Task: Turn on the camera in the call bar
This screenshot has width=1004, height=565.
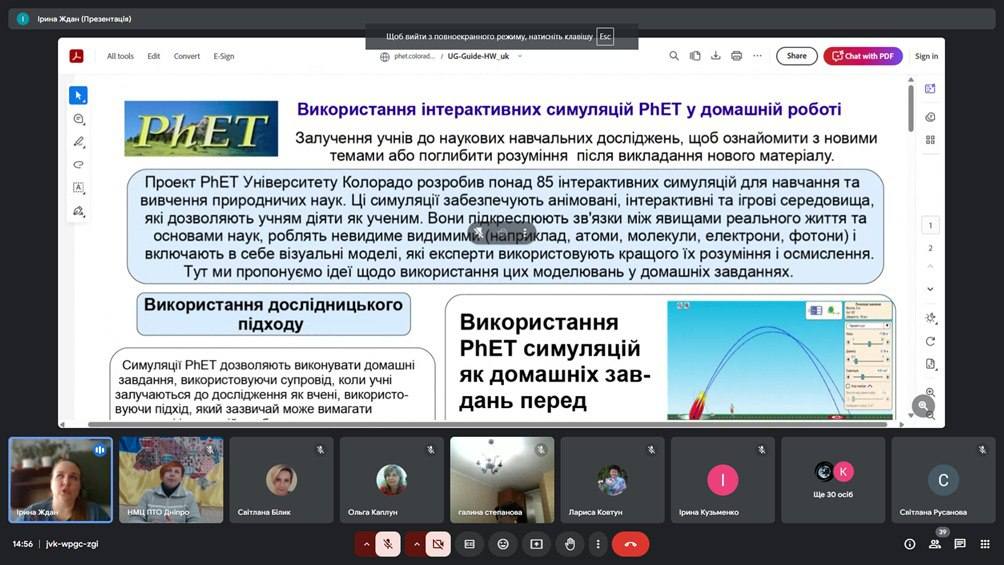Action: coord(437,544)
